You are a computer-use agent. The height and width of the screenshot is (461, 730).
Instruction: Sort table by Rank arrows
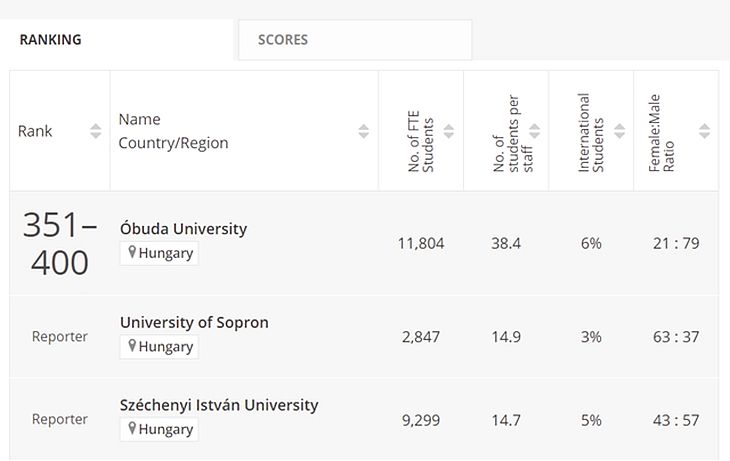click(96, 131)
